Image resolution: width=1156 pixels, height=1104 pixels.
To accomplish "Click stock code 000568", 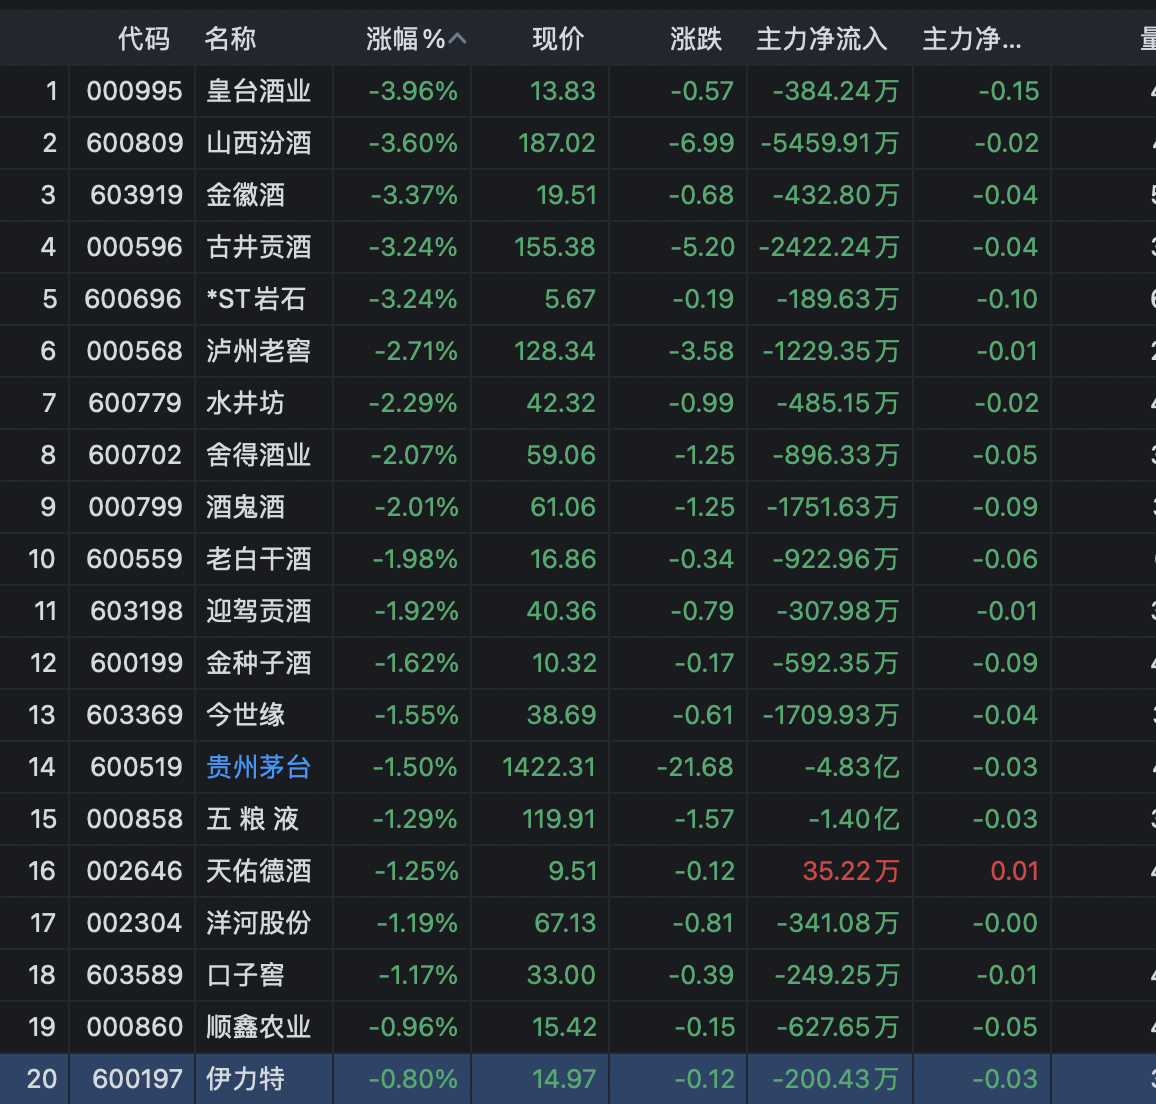I will 134,351.
